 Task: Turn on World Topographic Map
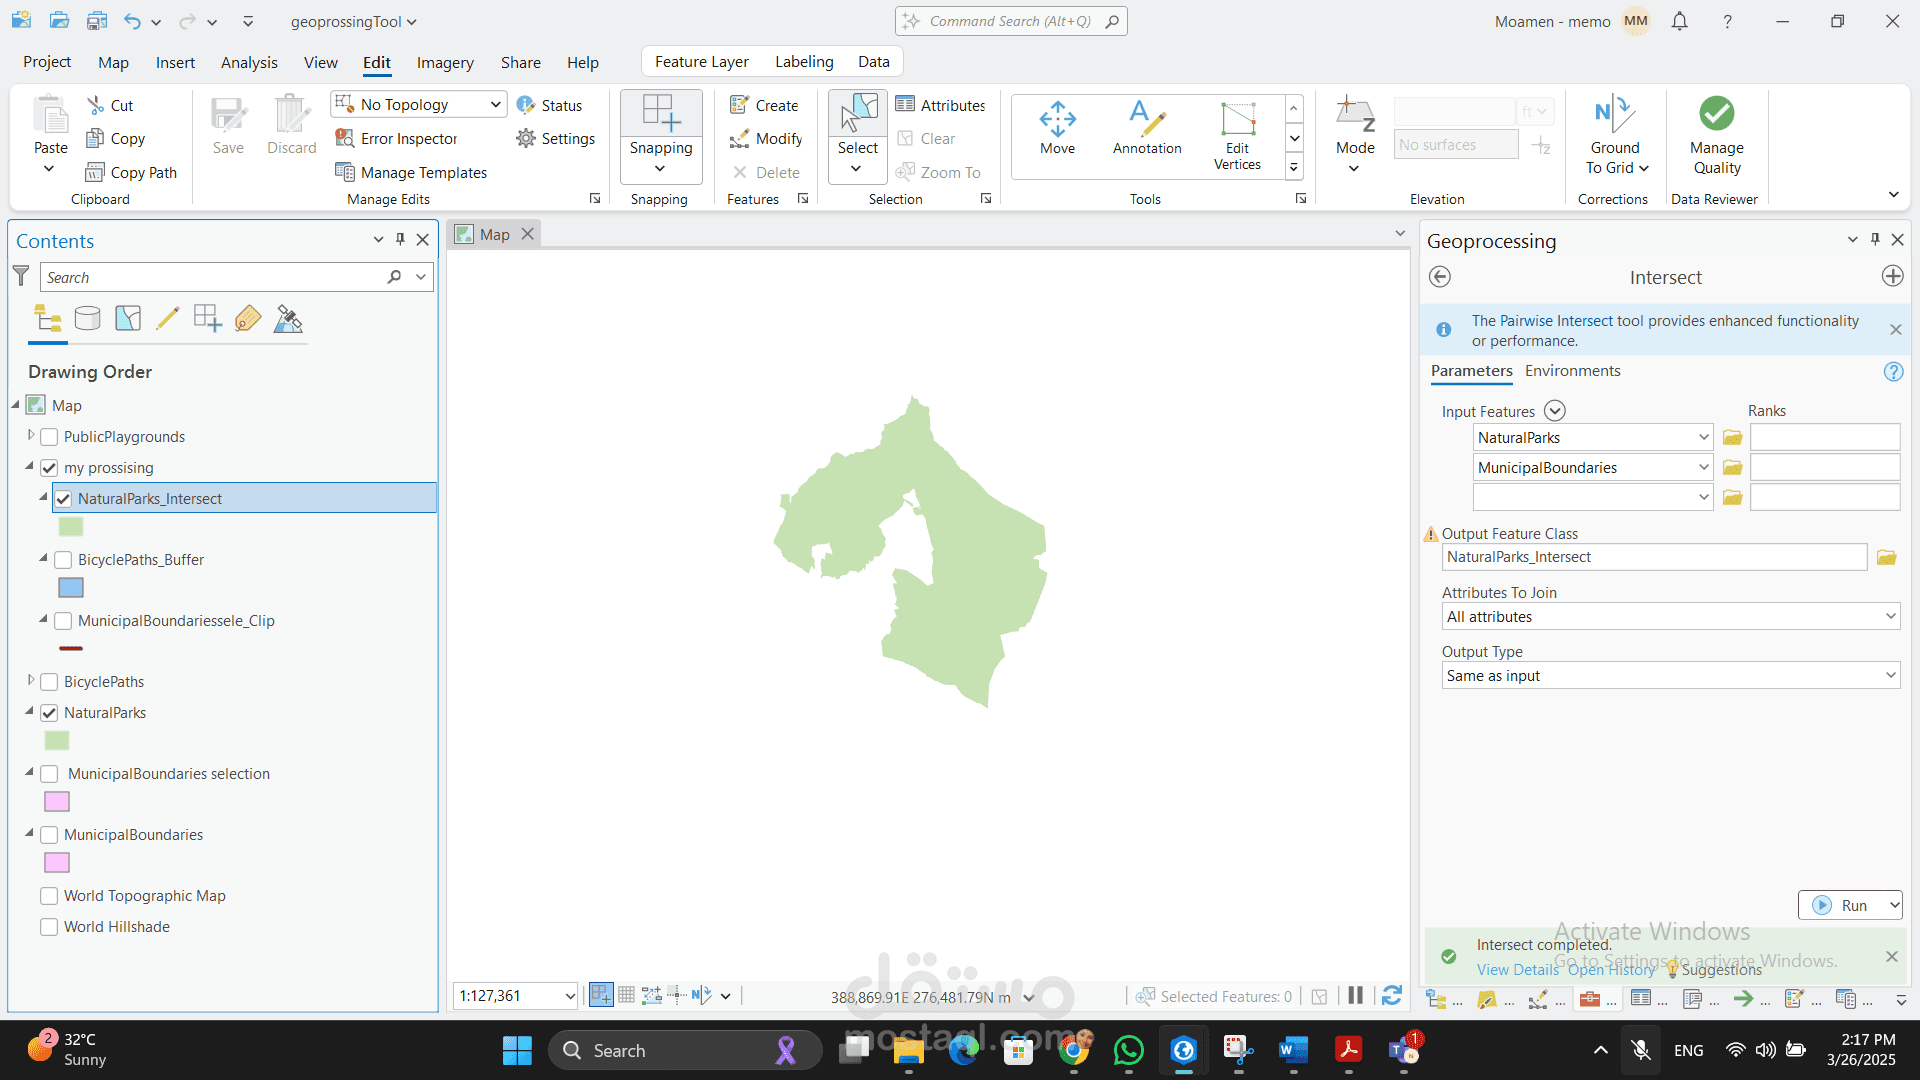49,896
